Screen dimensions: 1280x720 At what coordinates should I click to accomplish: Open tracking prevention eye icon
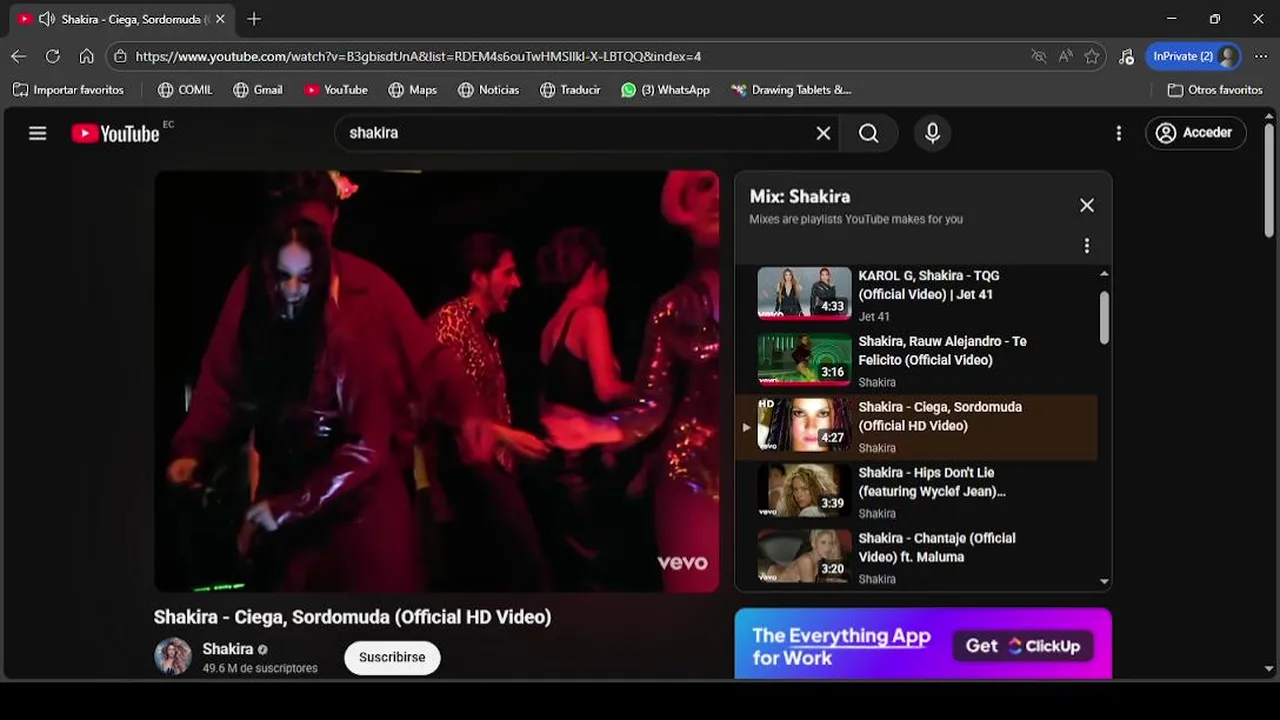tap(1039, 56)
